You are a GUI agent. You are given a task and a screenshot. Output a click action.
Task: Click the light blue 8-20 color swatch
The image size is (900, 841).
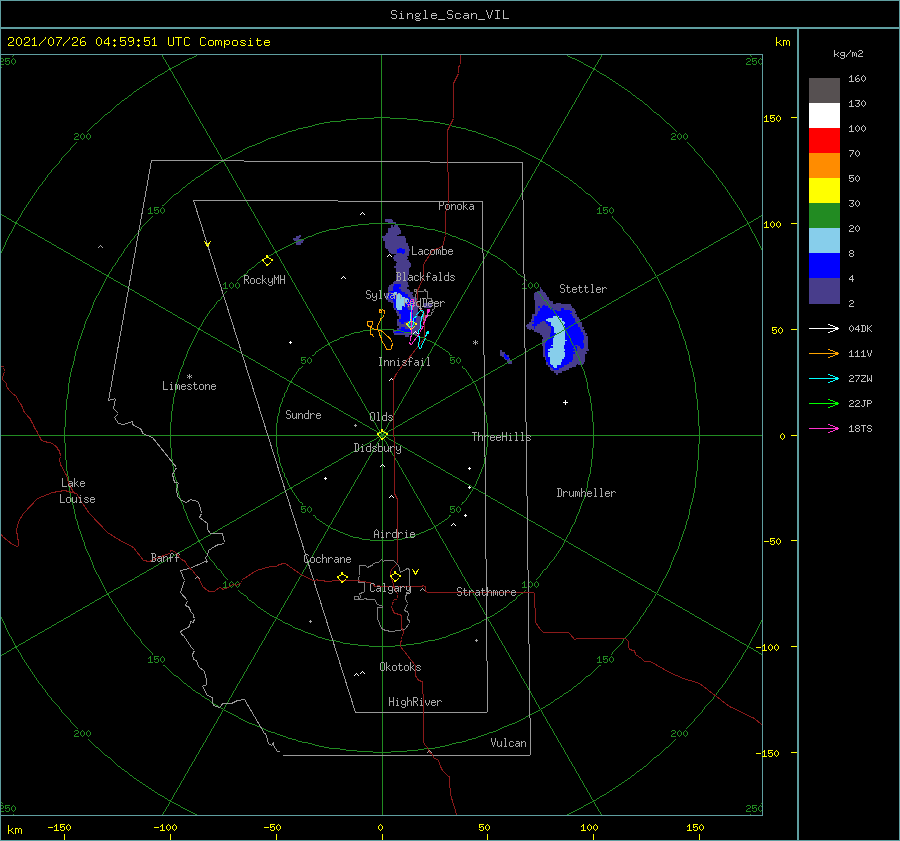[824, 241]
